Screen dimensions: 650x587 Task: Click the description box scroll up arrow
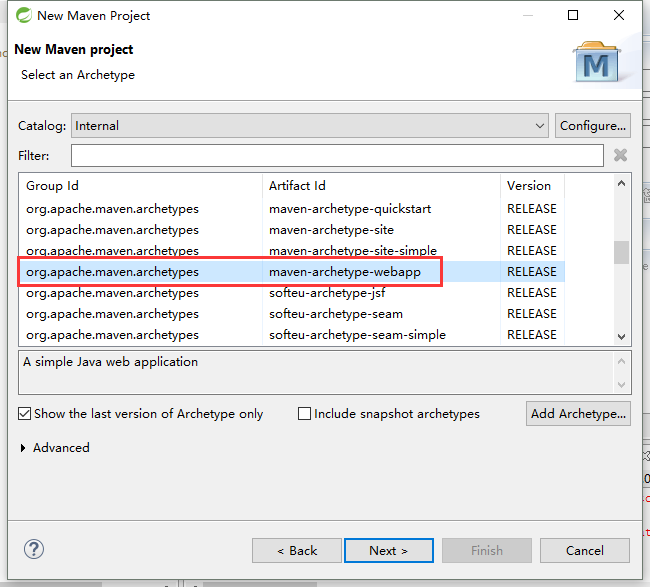tap(621, 361)
